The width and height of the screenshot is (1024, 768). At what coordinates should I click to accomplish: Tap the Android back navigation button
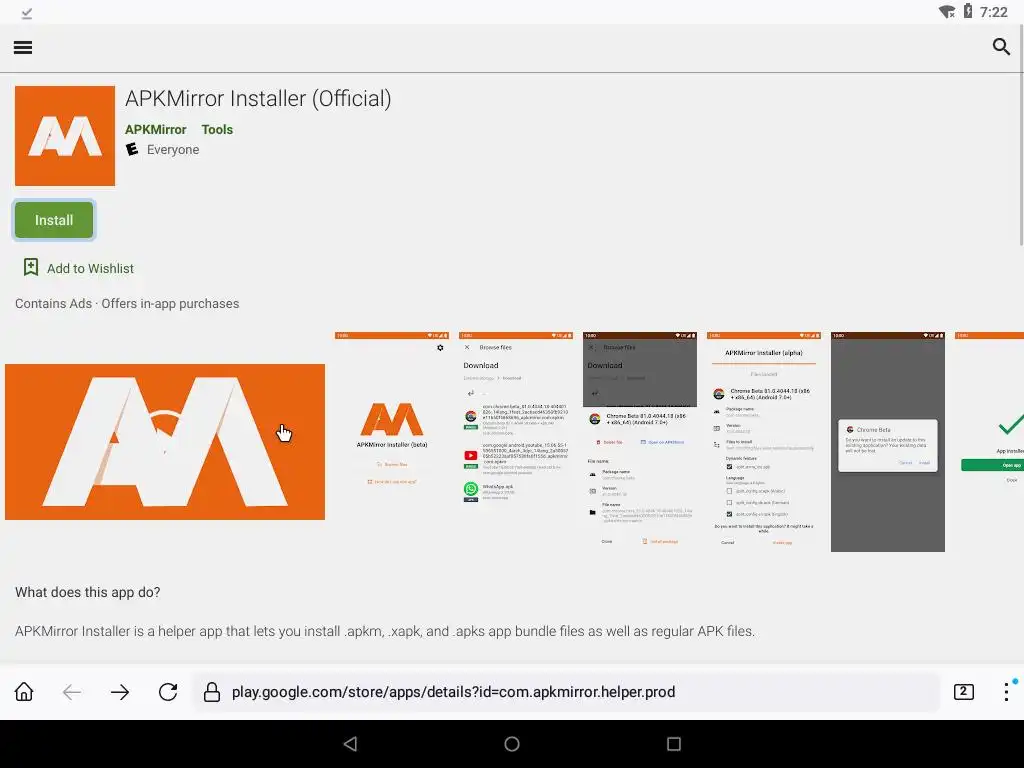(351, 744)
